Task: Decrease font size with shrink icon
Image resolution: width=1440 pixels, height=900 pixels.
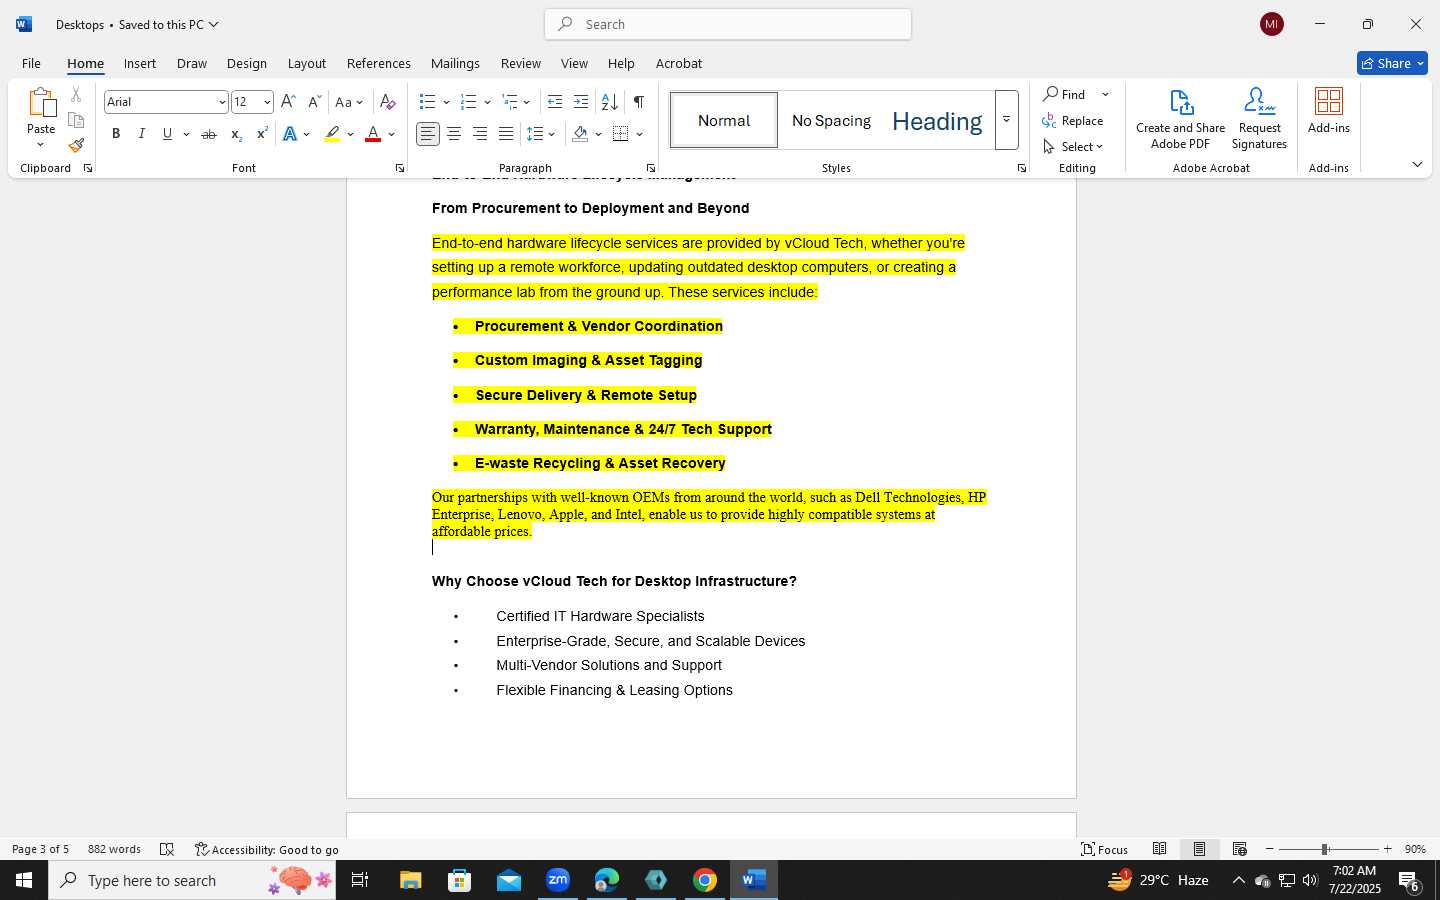Action: coord(314,102)
